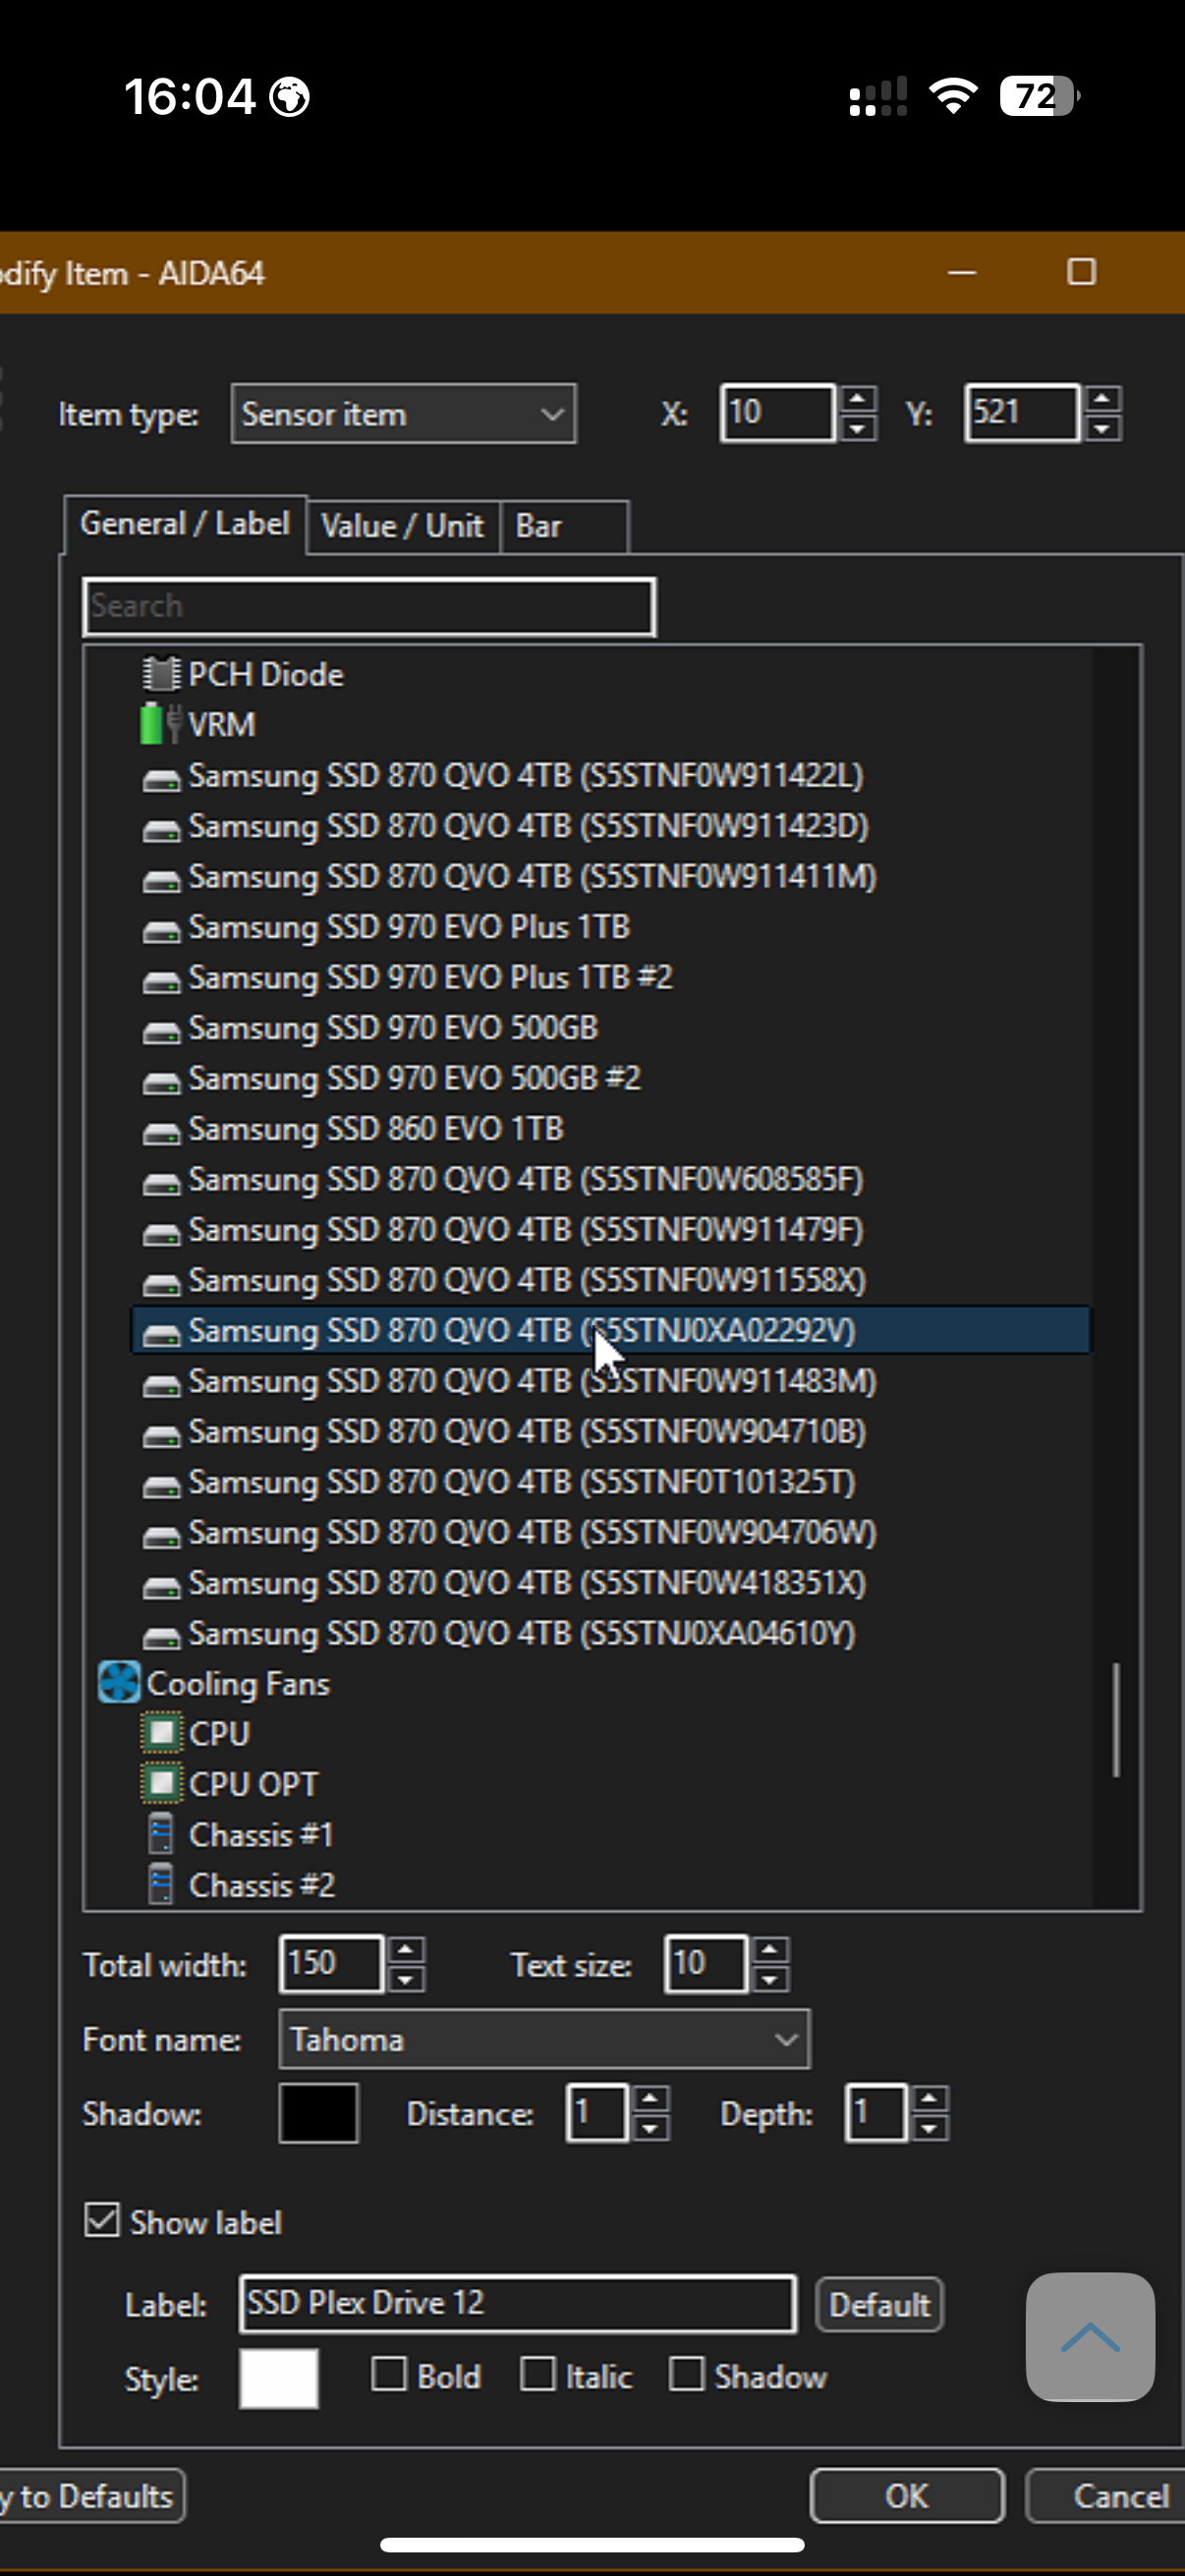Select Samsung SSD 970 EVO 500GB
This screenshot has height=2576, width=1185.
[393, 1027]
